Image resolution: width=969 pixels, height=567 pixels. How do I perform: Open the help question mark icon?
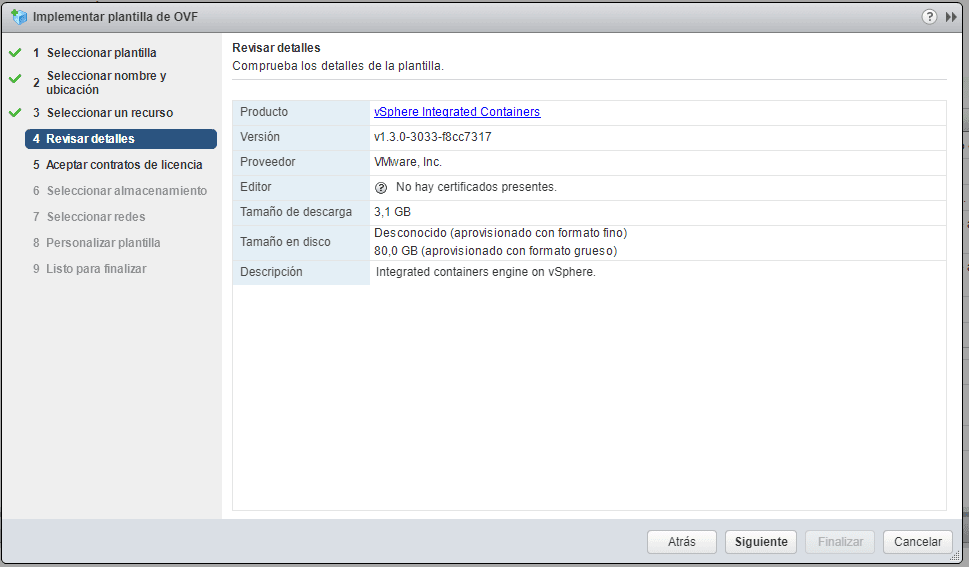point(929,17)
